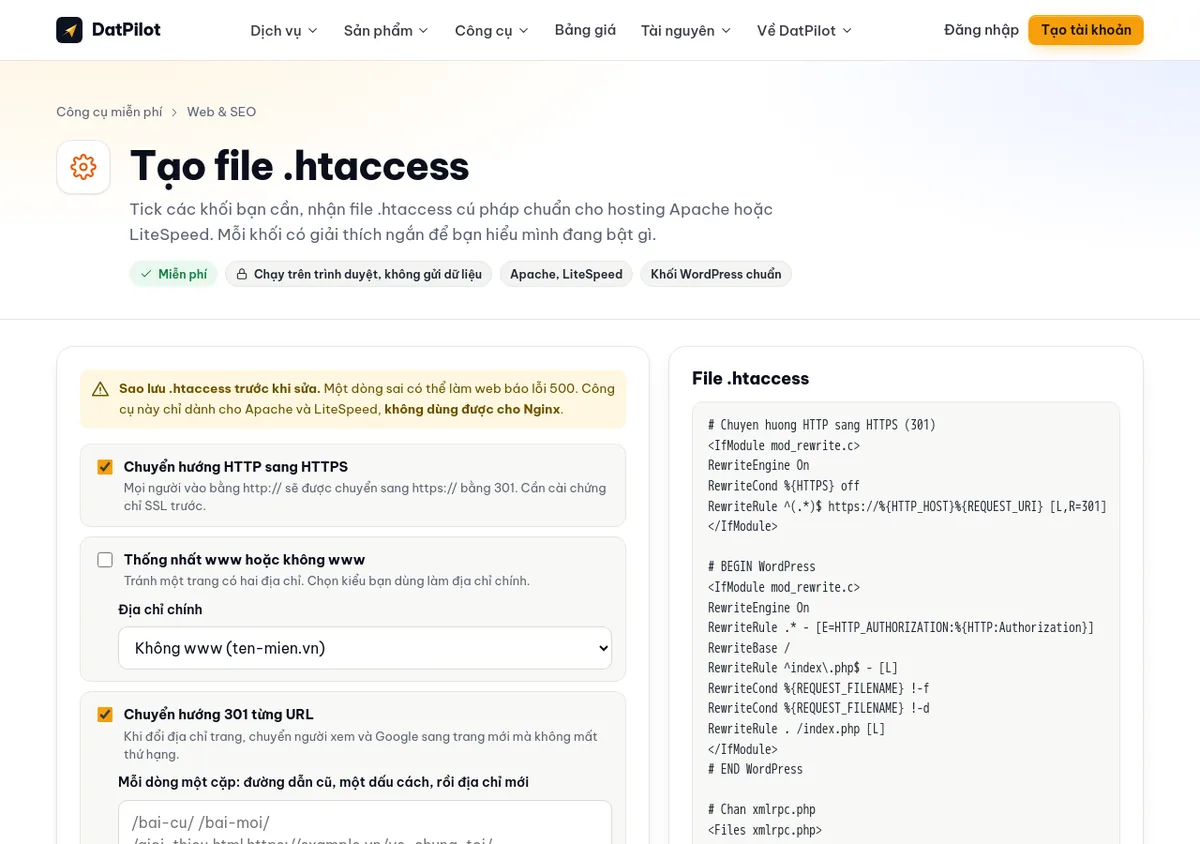Click the DatPilot brand name

[x=126, y=30]
